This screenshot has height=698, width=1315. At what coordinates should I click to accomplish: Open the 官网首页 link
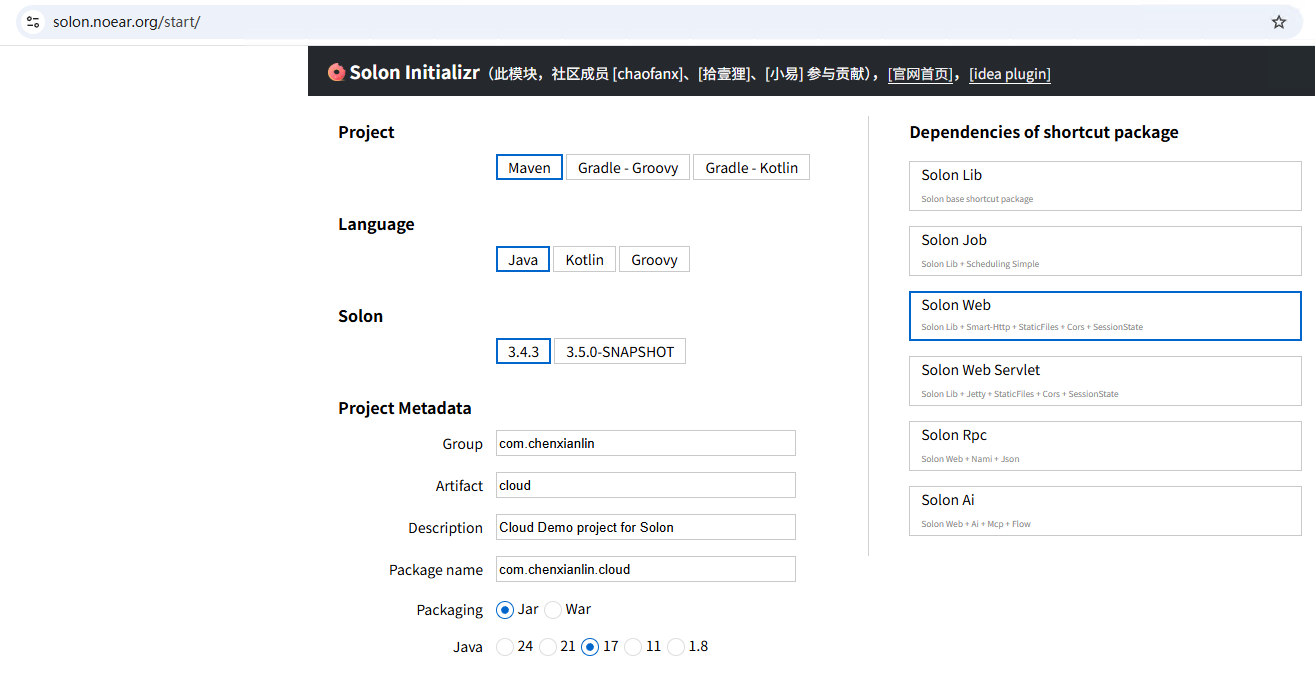point(920,74)
